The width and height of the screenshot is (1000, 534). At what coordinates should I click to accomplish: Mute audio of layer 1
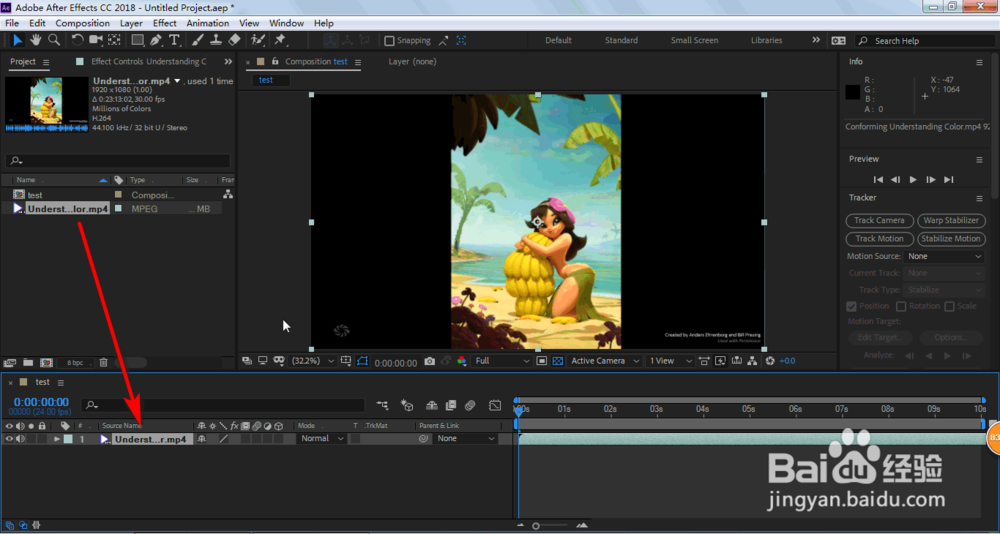20,439
